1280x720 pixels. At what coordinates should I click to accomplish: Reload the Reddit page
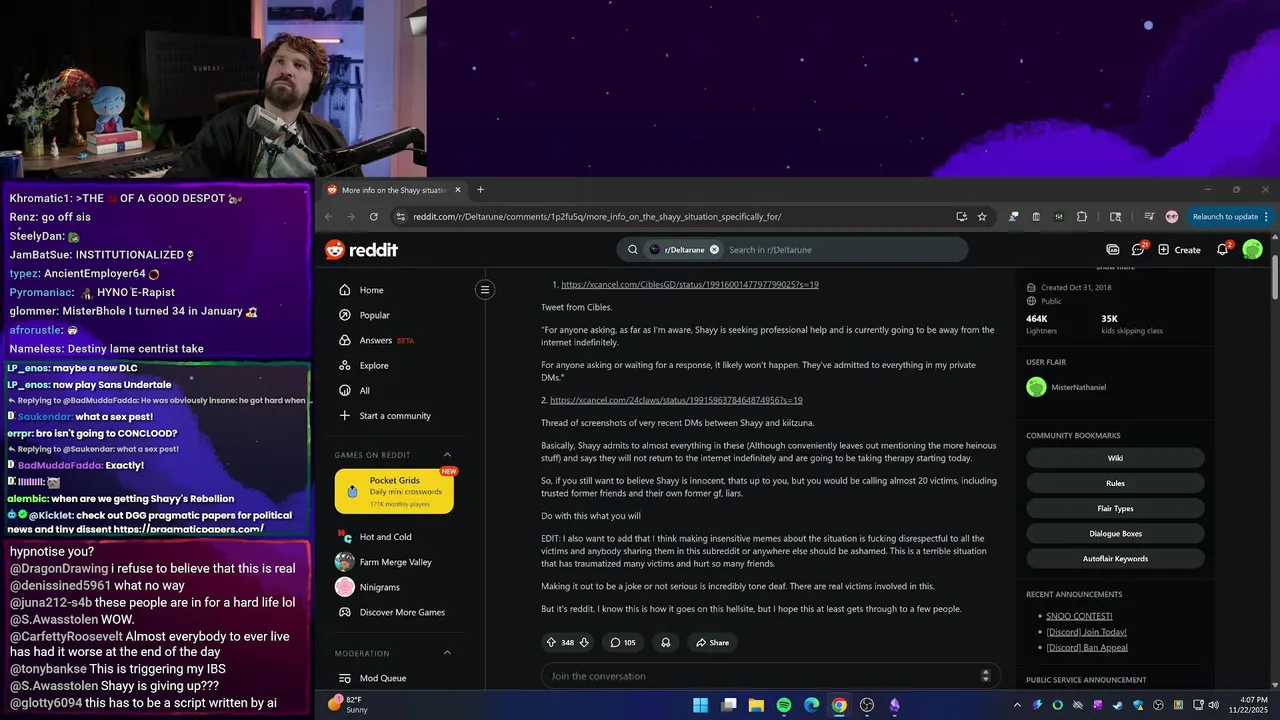(x=374, y=216)
